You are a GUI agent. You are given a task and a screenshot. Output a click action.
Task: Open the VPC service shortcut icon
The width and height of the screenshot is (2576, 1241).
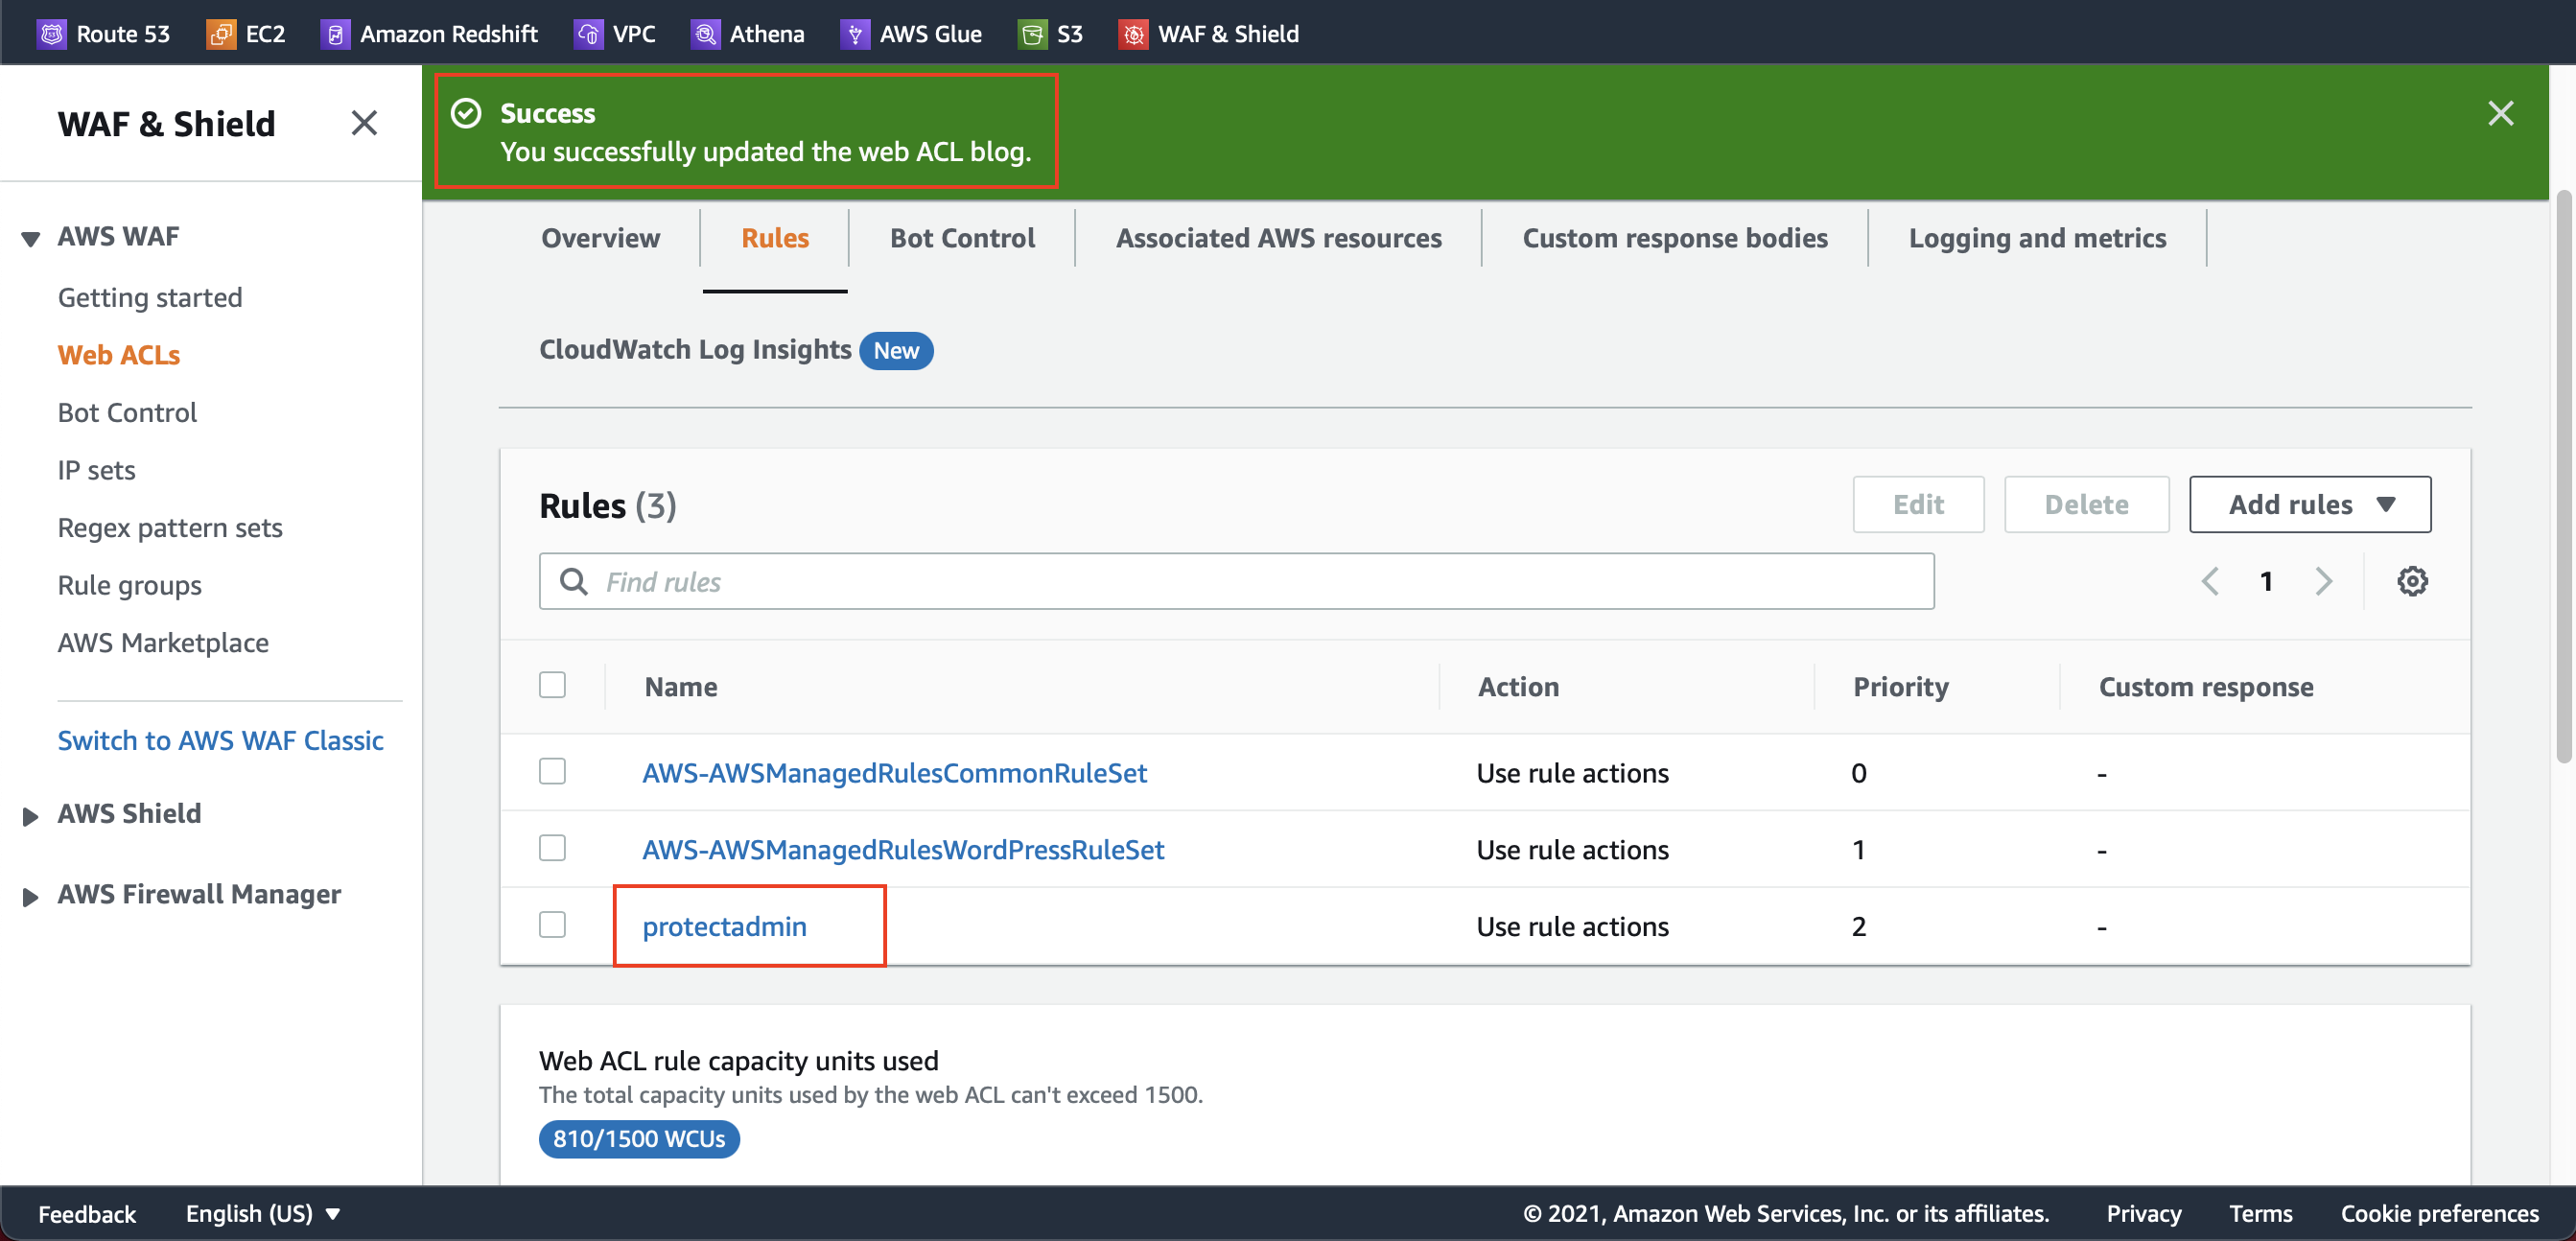(588, 34)
